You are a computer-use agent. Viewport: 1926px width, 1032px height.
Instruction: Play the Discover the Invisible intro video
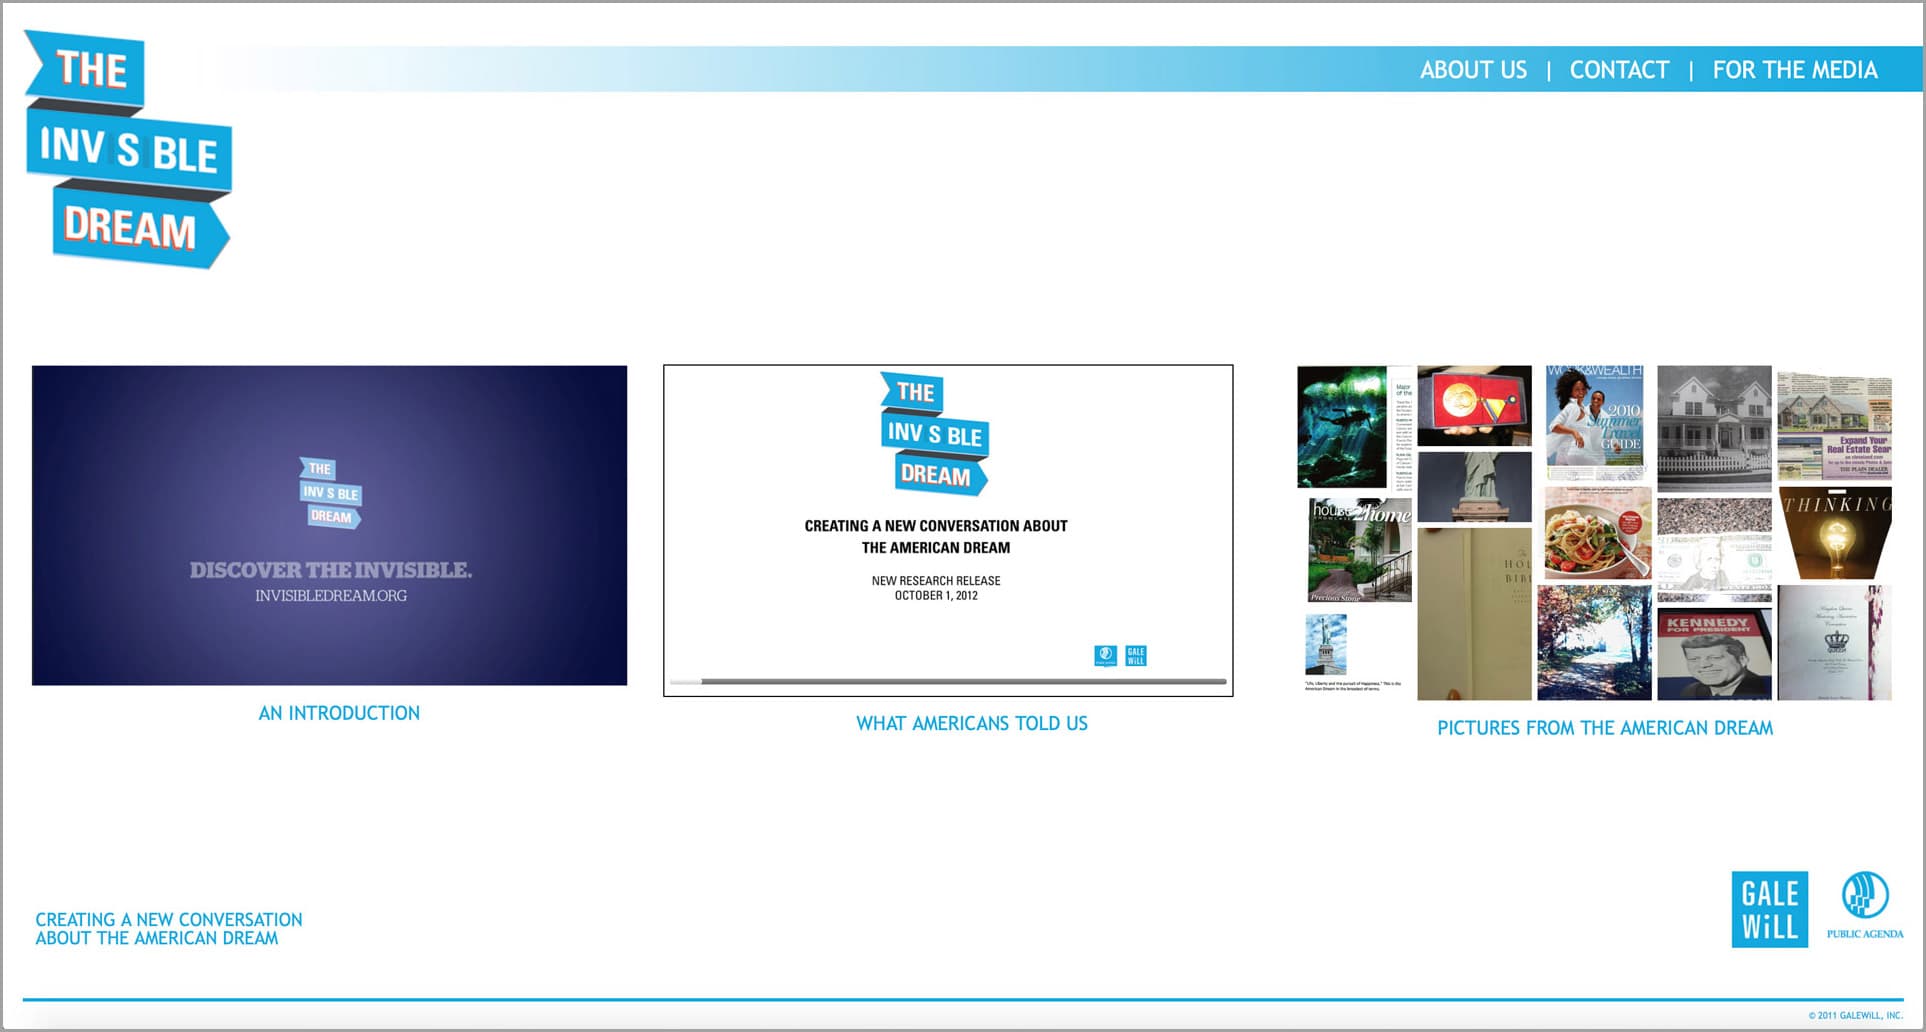[329, 525]
